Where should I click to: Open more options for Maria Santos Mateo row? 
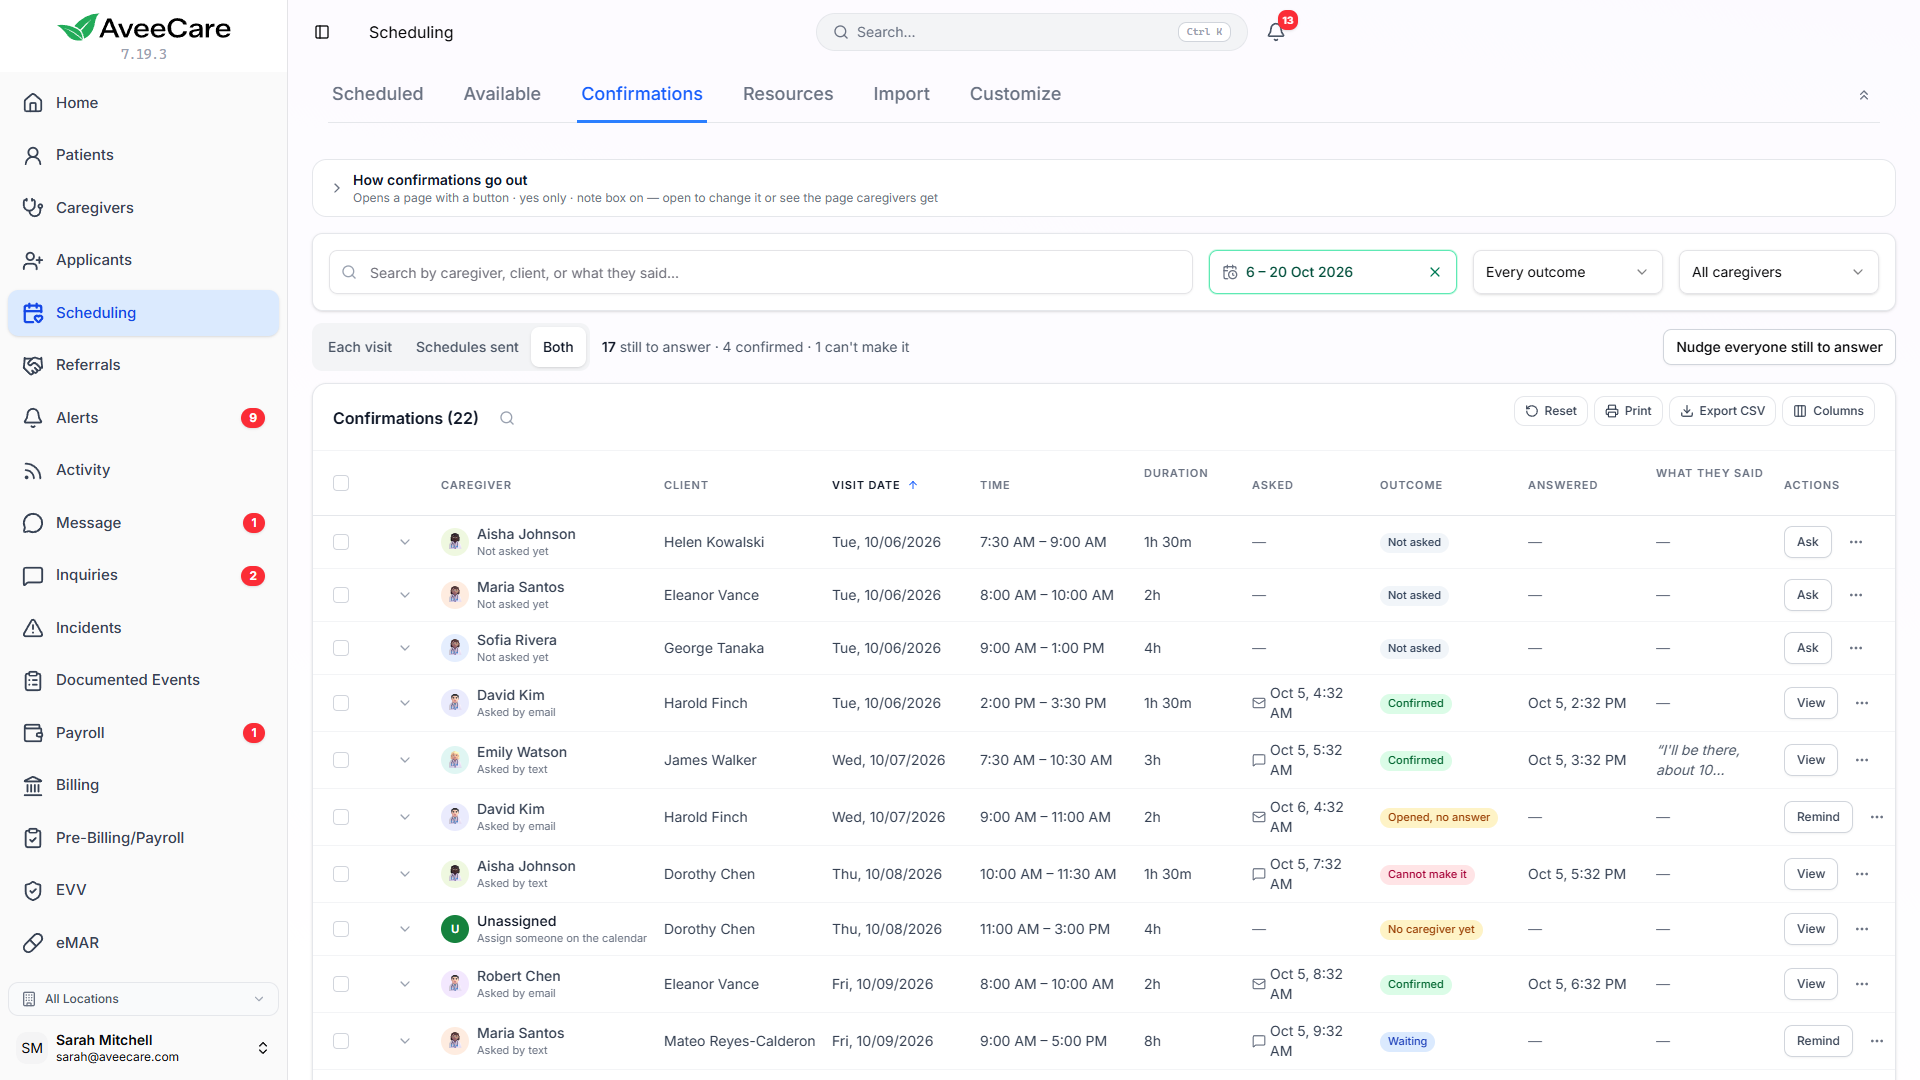tap(1877, 1041)
